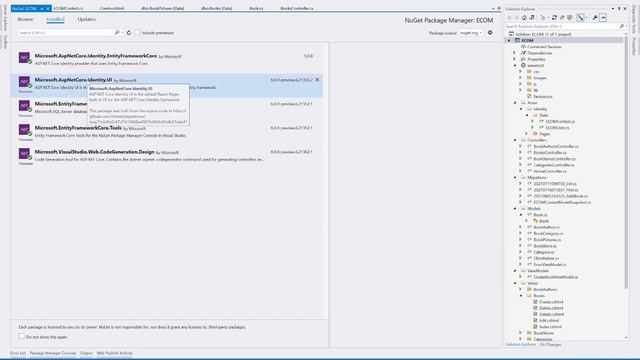640x360 pixels.
Task: Open dbo.BookPictures [Data] tab
Action: tap(162, 8)
